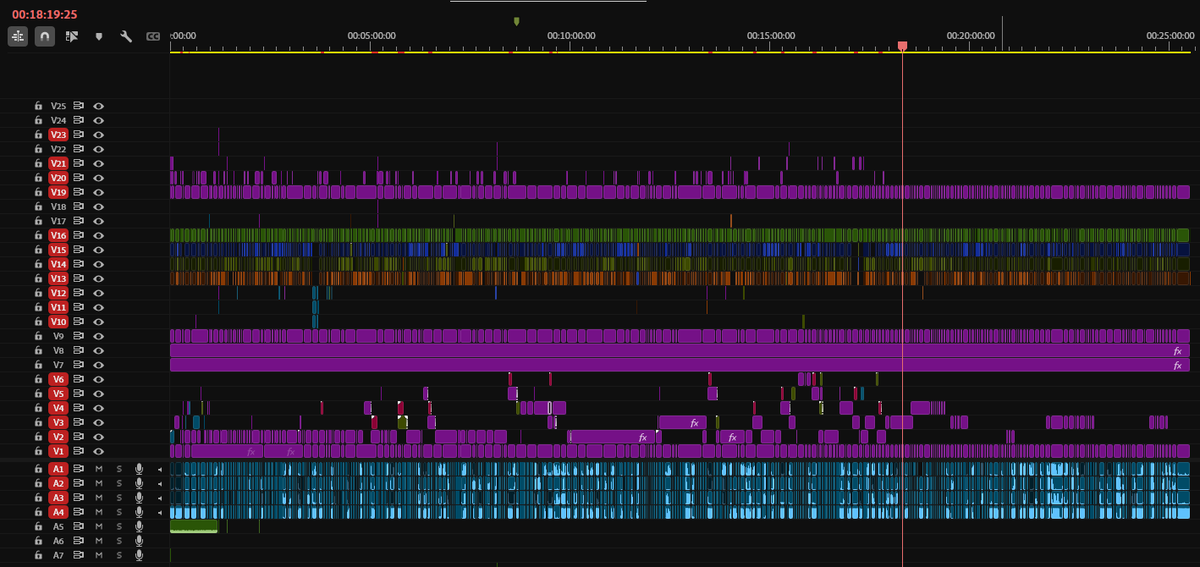Toggle track lock on V9
The height and width of the screenshot is (567, 1200).
(38, 336)
